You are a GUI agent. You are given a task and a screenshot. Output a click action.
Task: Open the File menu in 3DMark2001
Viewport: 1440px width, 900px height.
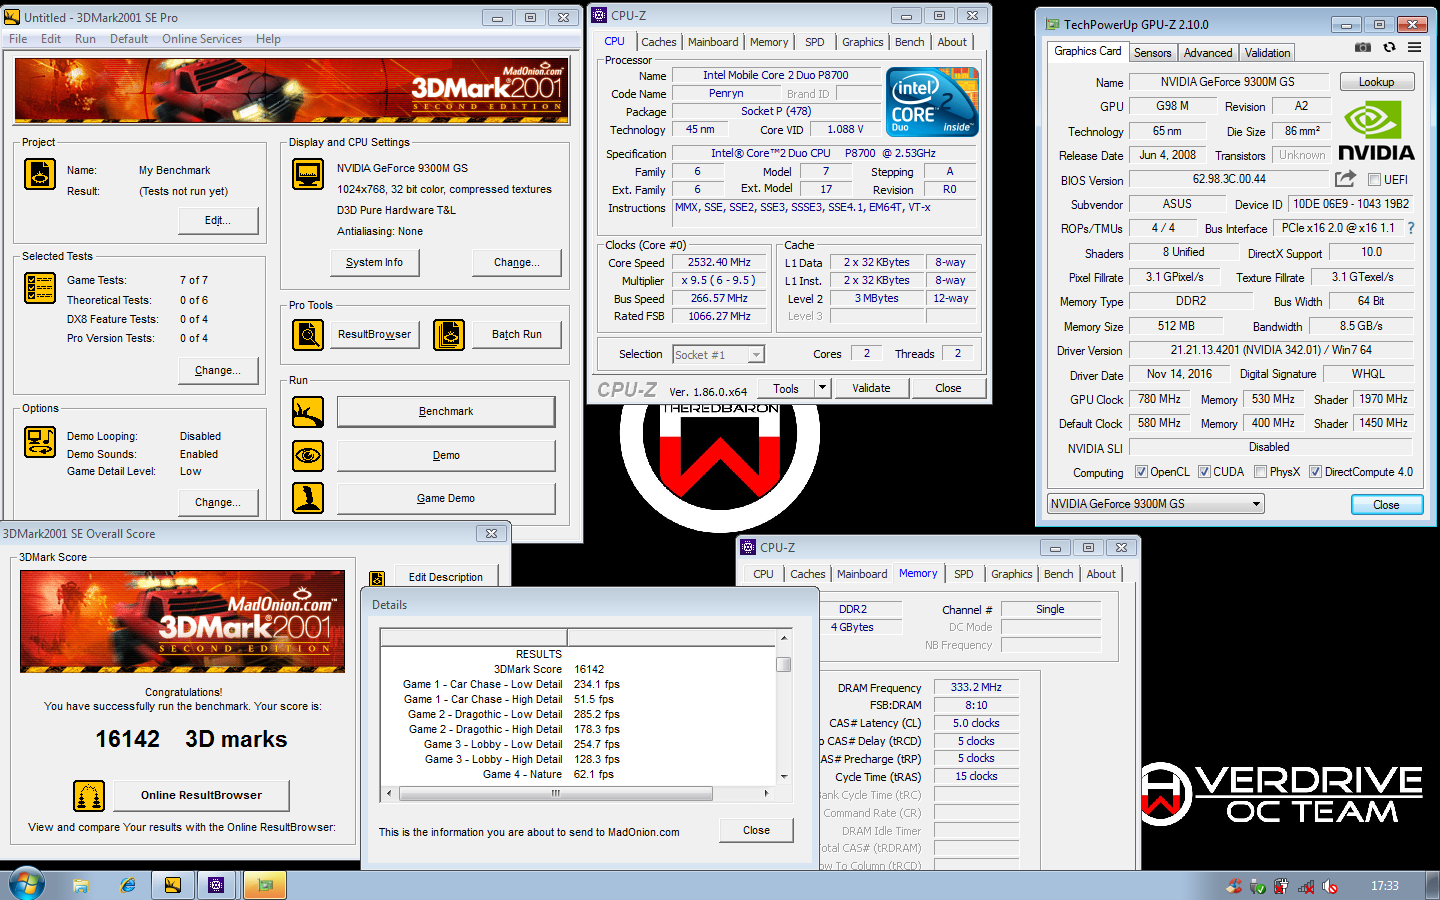(18, 39)
